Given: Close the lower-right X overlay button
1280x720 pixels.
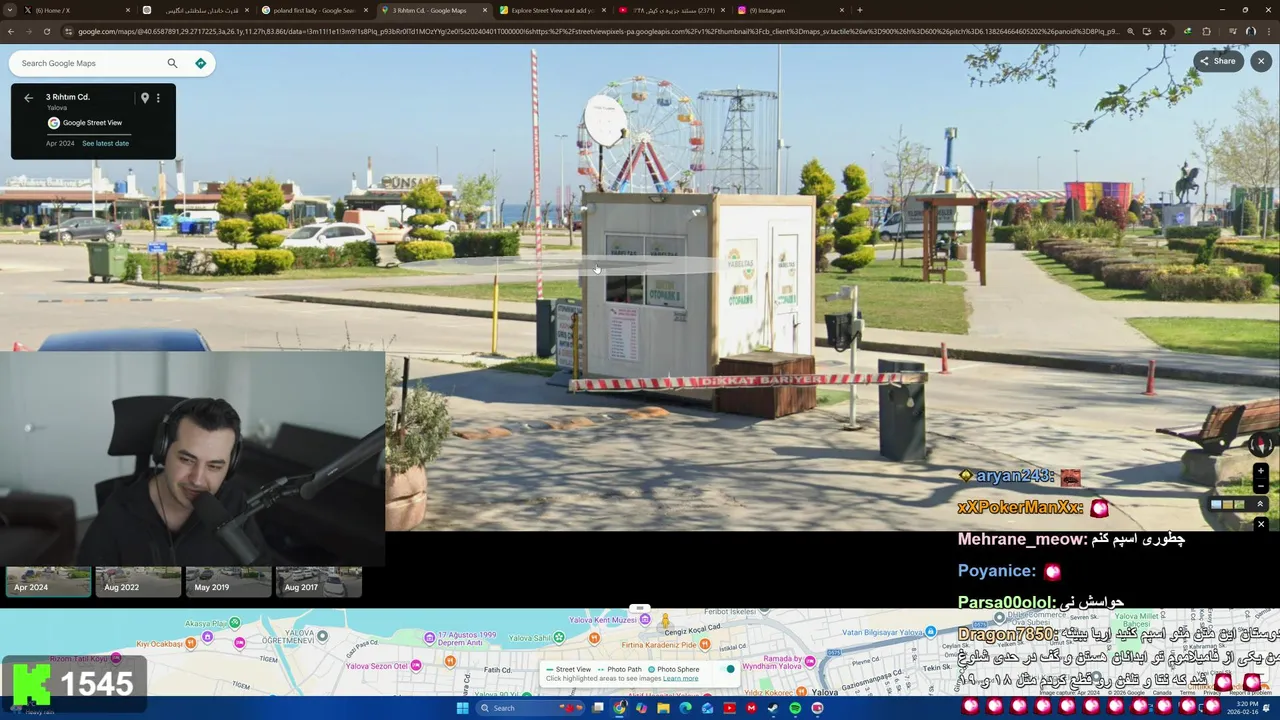Looking at the screenshot, I should [x=1260, y=524].
